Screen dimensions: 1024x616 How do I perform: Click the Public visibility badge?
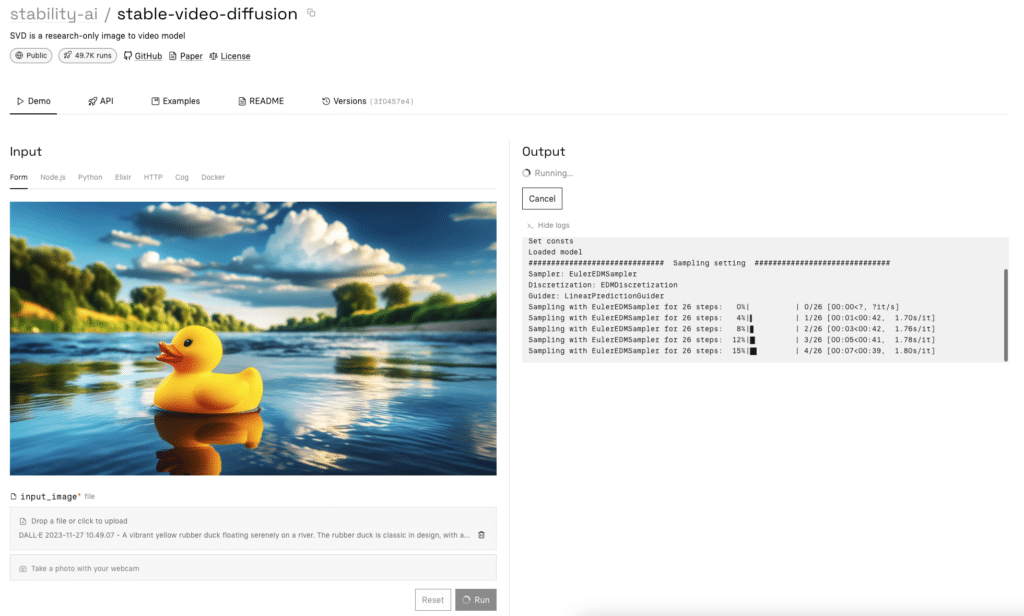(31, 56)
